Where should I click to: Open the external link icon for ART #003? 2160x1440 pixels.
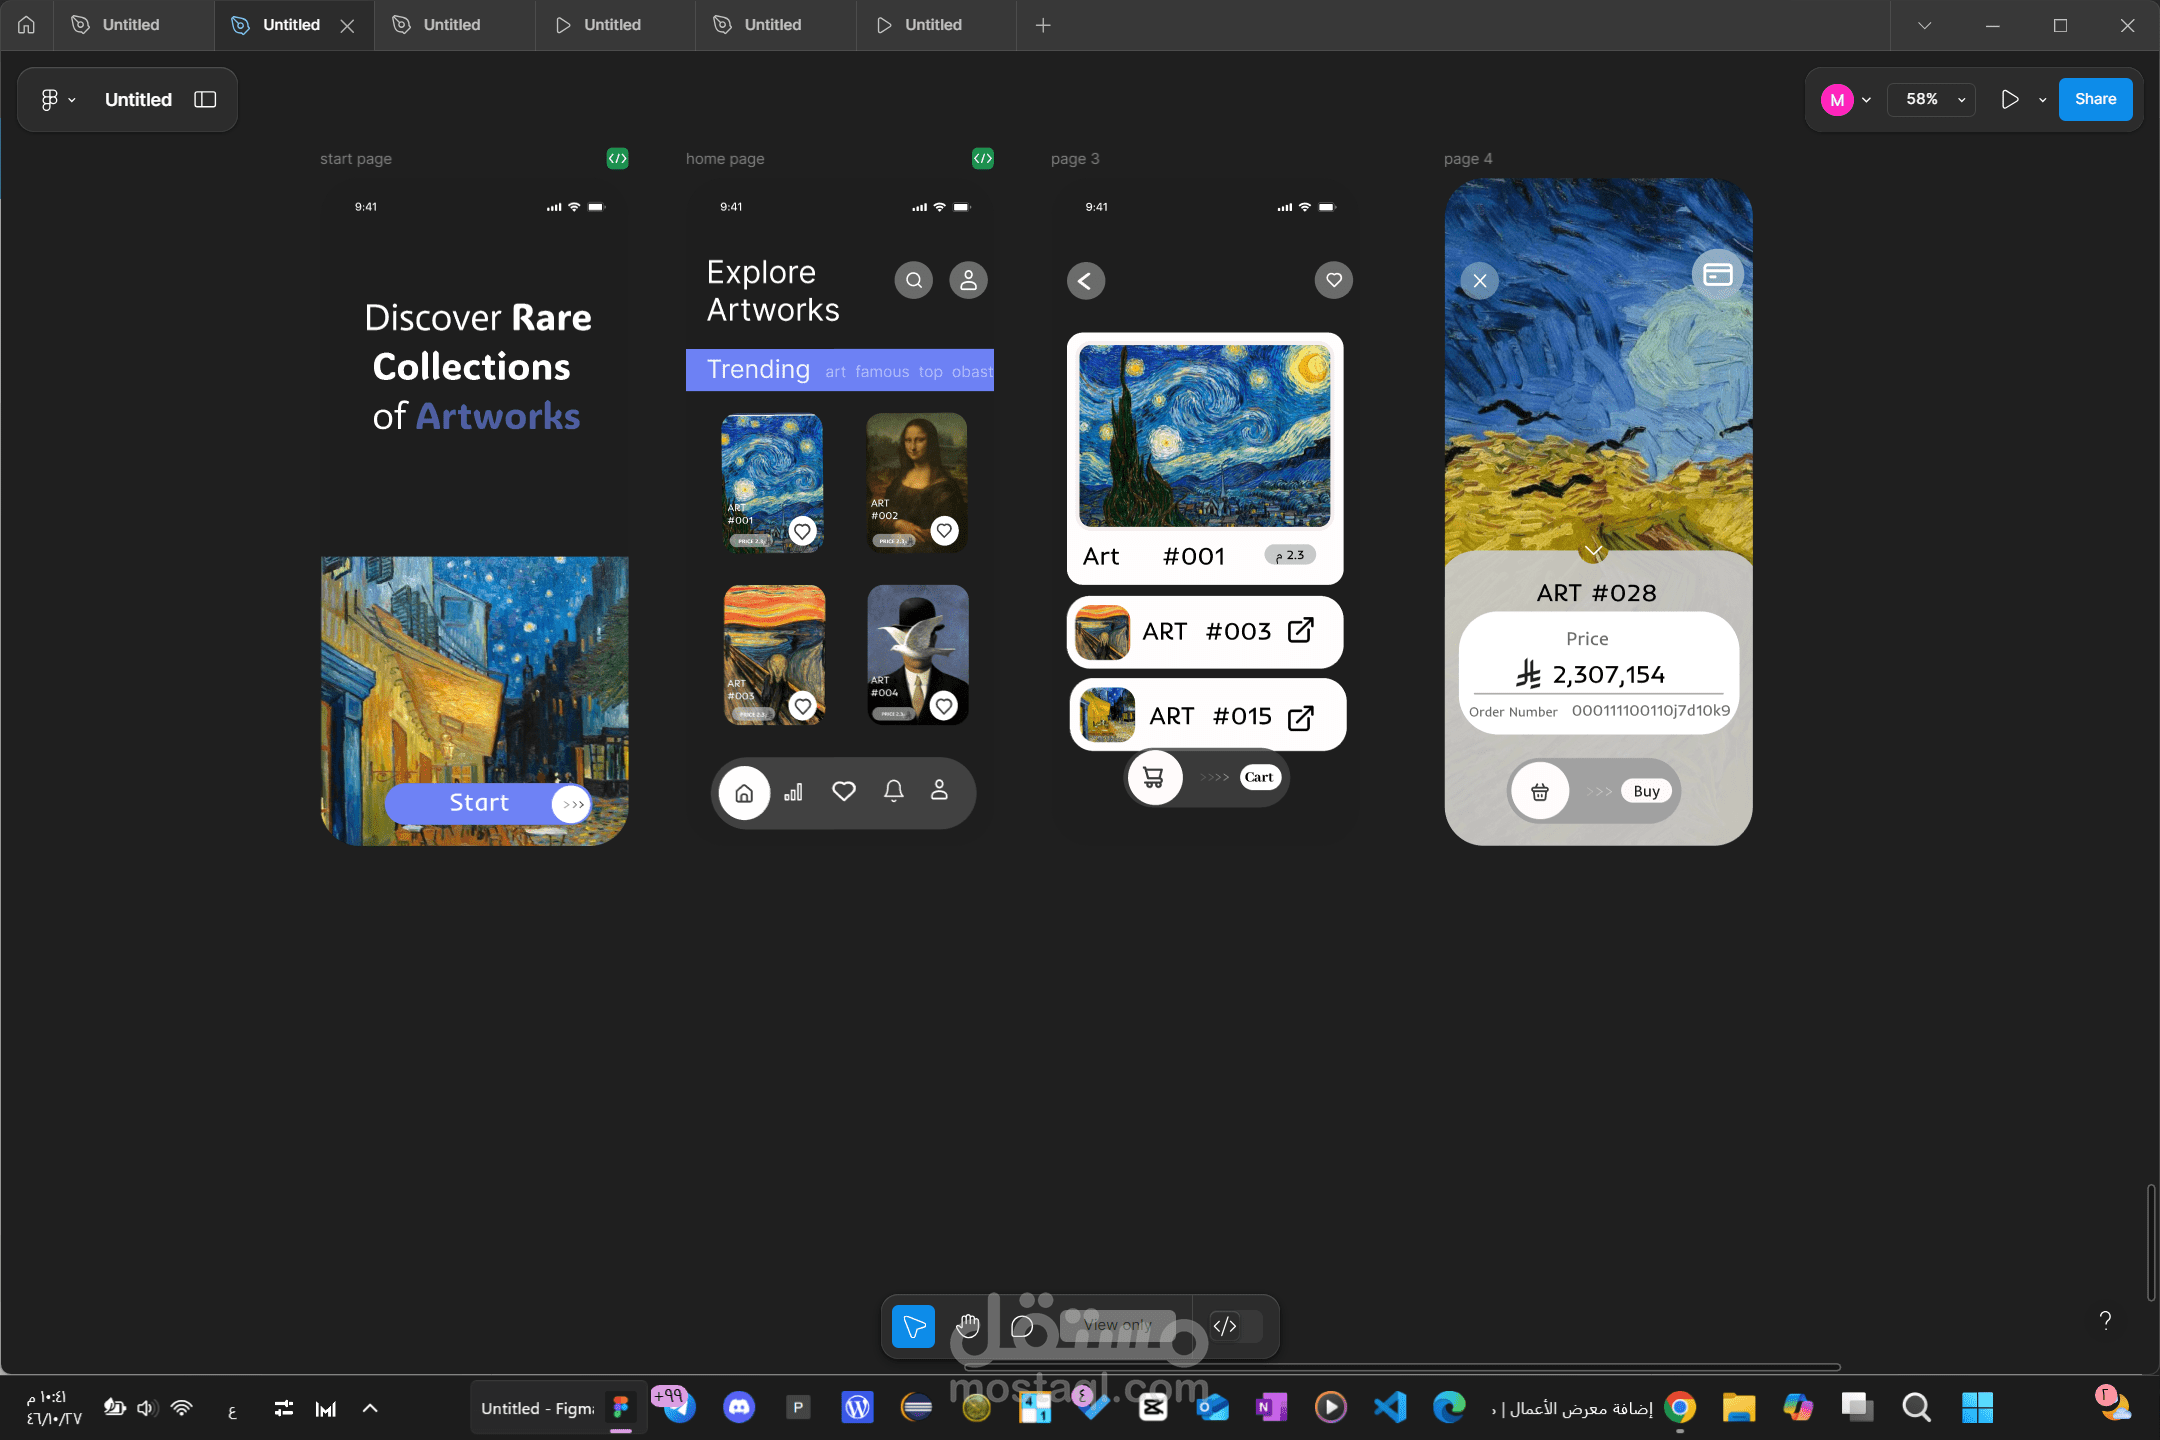click(x=1300, y=630)
